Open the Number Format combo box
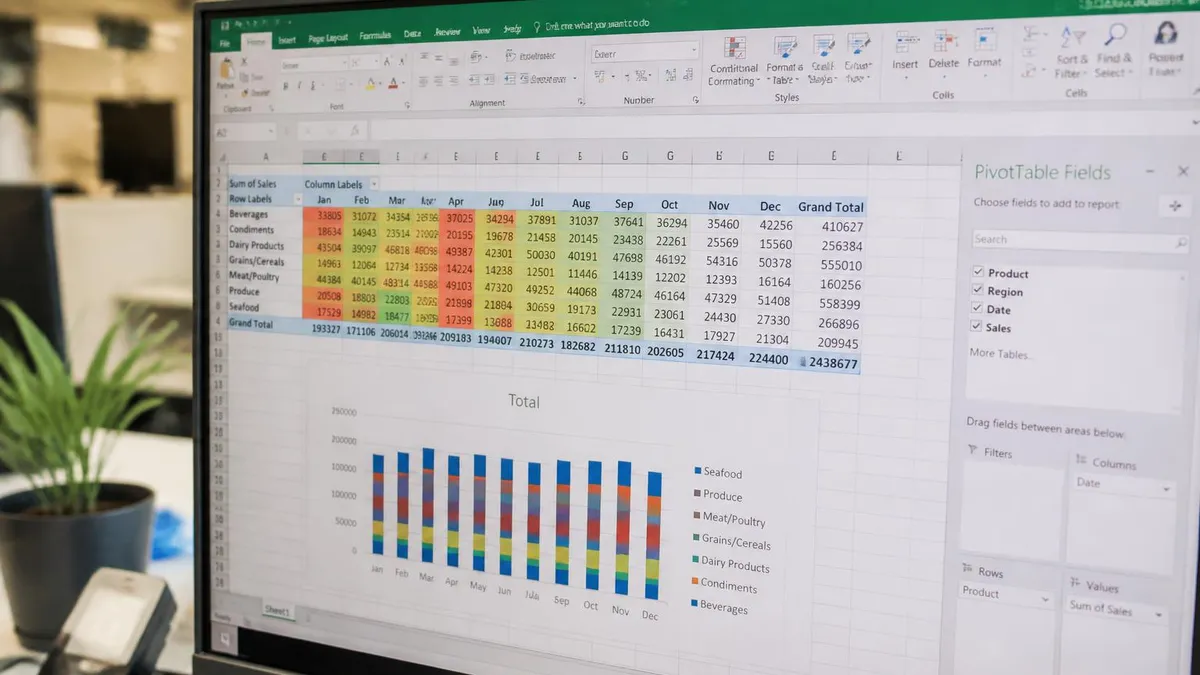The height and width of the screenshot is (675, 1200). pos(644,51)
